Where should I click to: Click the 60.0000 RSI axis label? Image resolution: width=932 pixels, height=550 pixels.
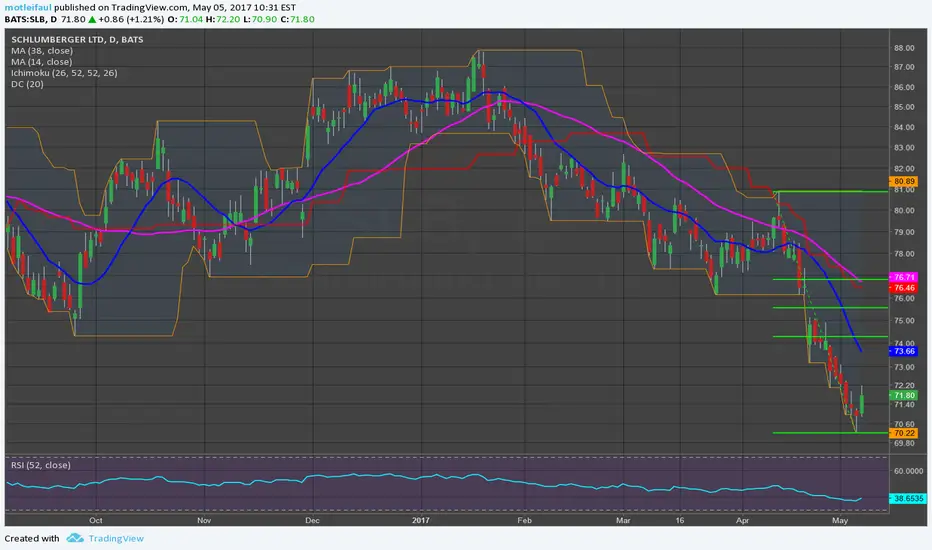[x=909, y=471]
